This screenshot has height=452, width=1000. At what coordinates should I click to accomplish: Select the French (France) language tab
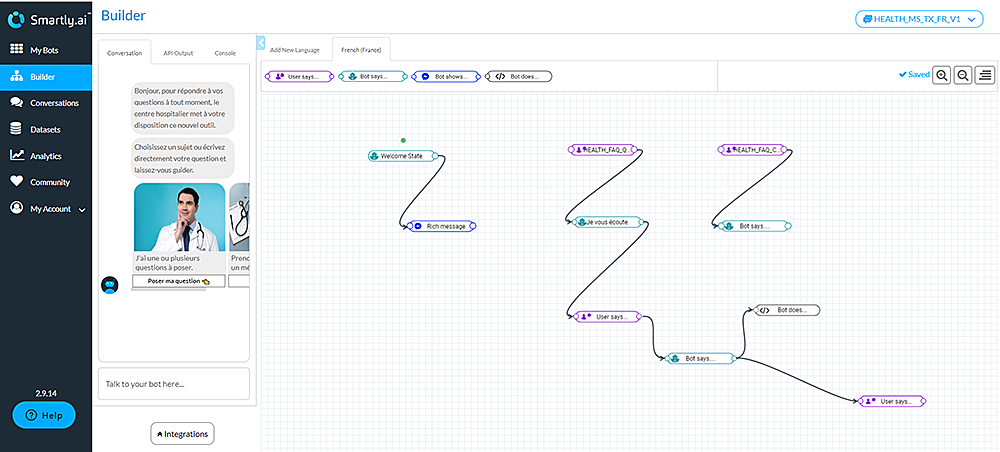coord(361,49)
